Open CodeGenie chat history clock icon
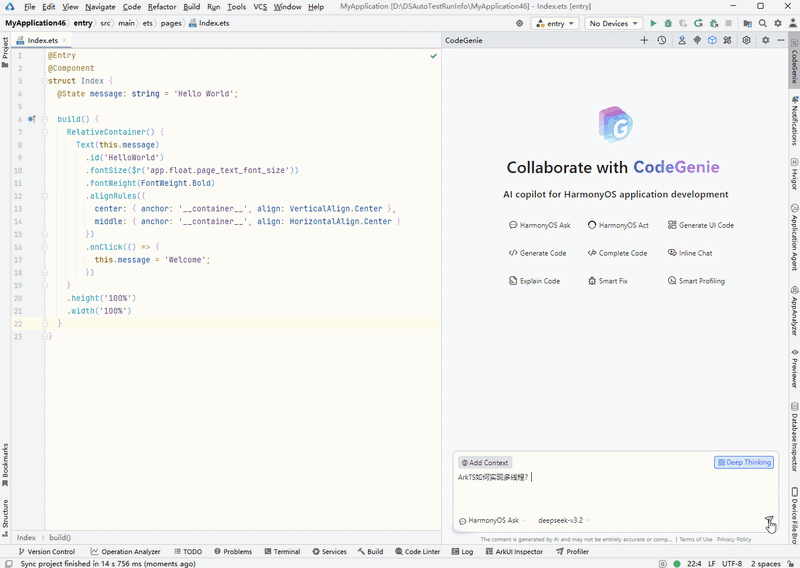800x568 pixels. 662,41
